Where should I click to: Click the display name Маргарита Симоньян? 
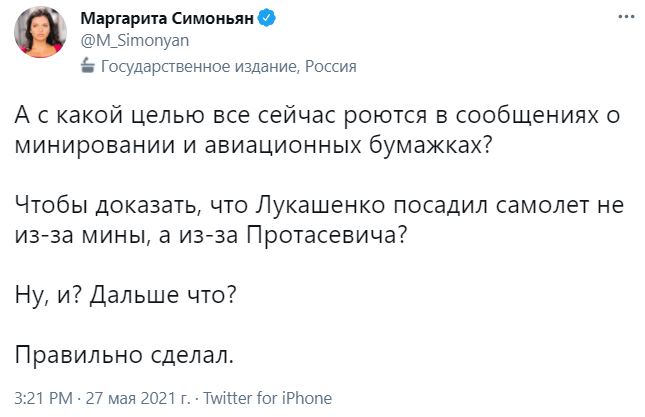166,18
